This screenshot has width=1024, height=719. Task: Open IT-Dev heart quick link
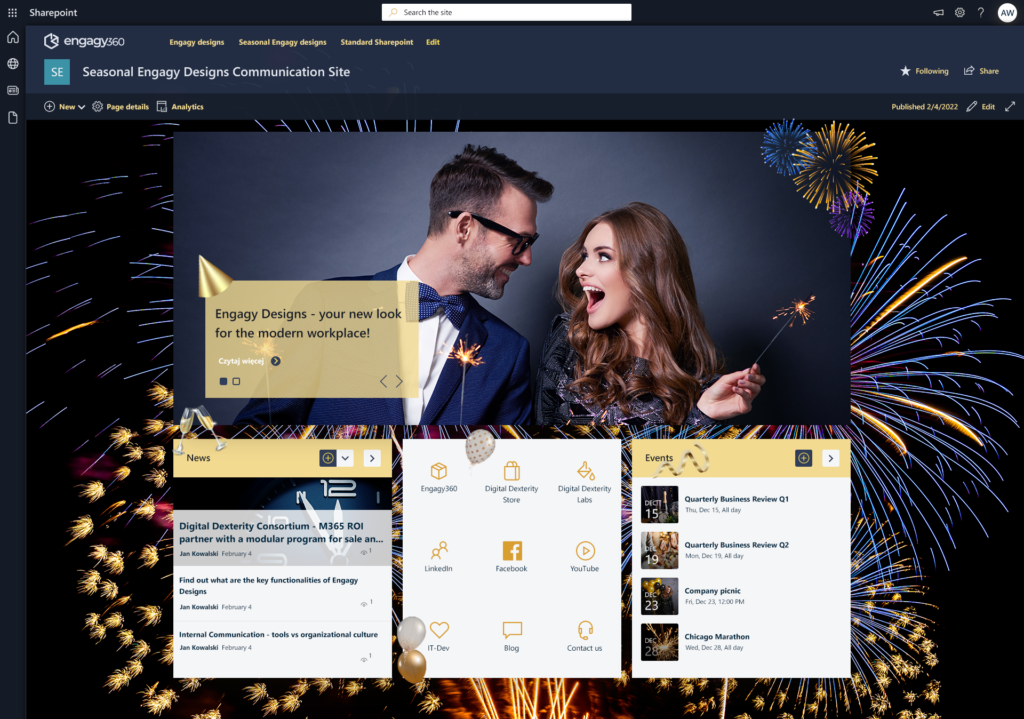click(x=439, y=637)
